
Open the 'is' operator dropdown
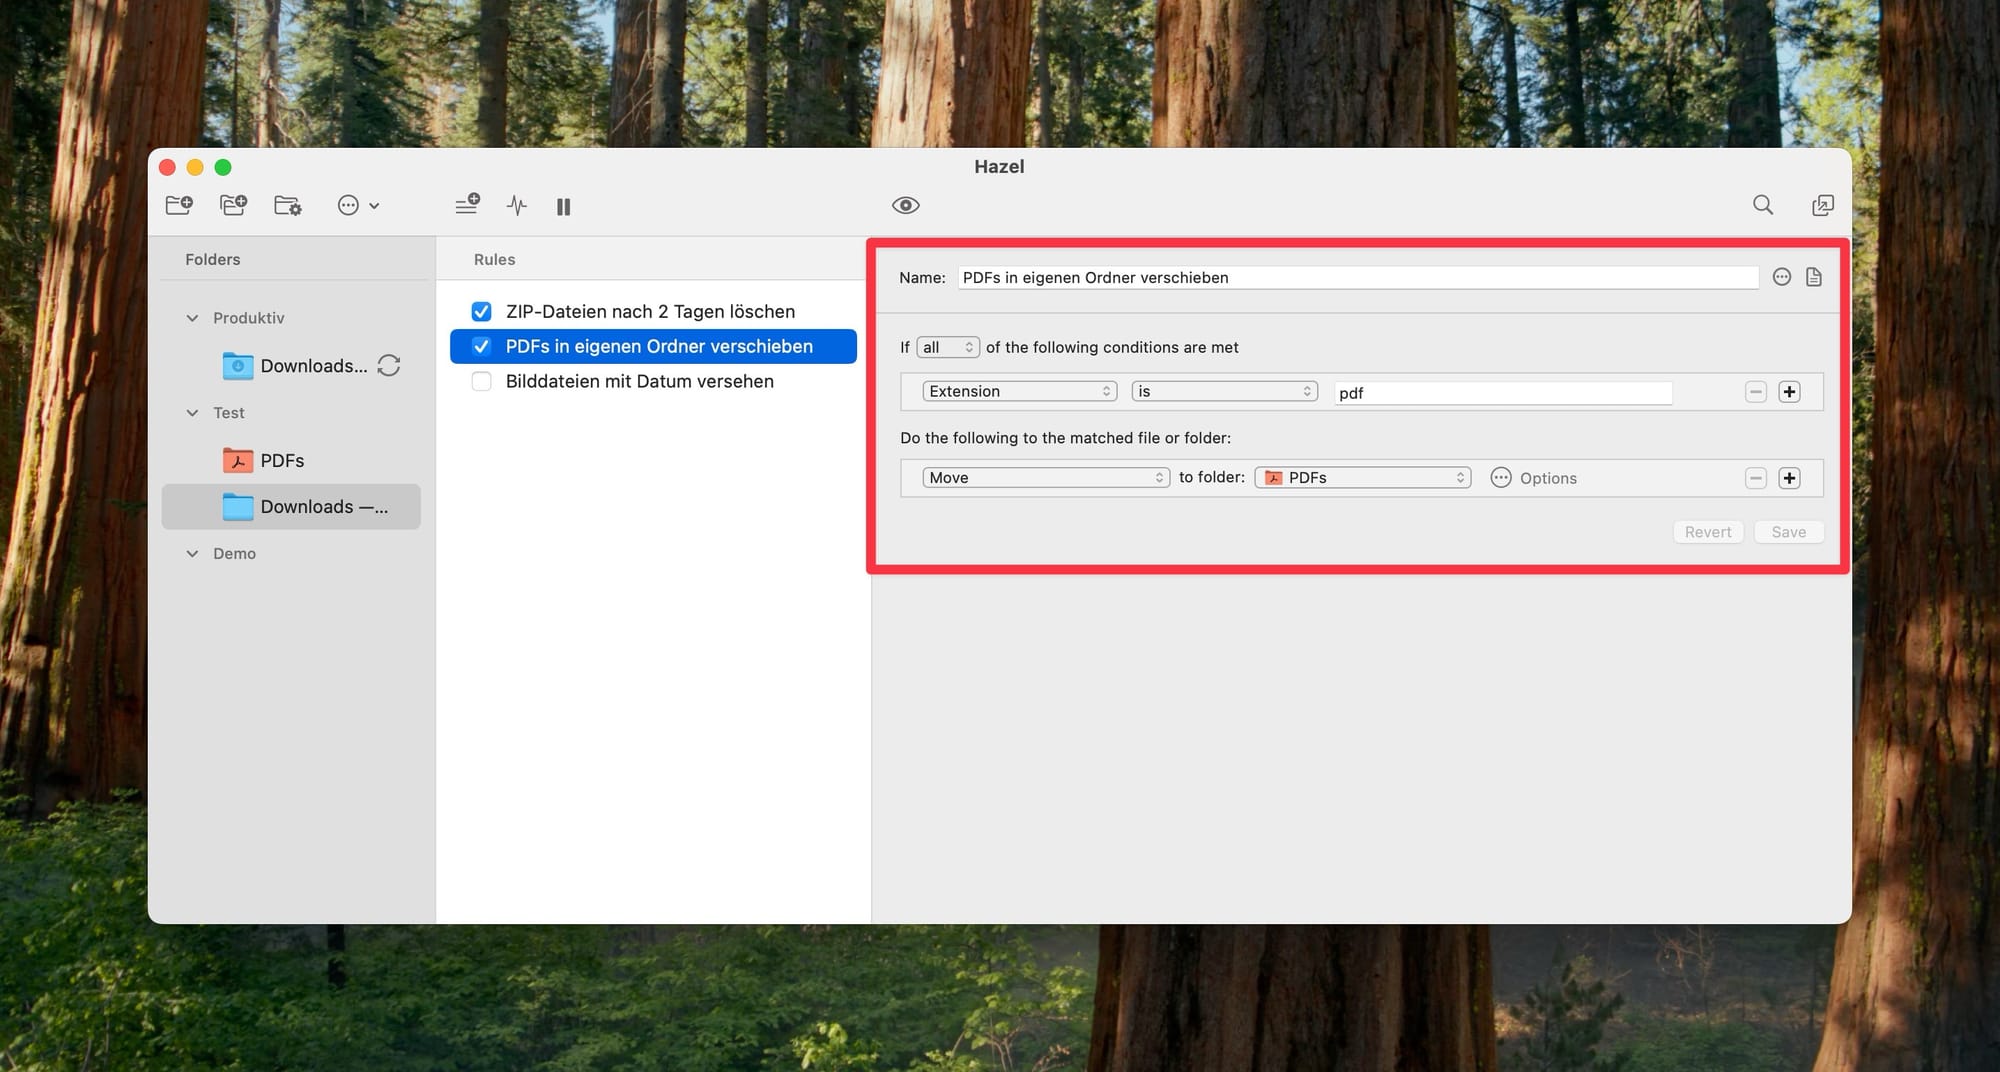tap(1224, 391)
